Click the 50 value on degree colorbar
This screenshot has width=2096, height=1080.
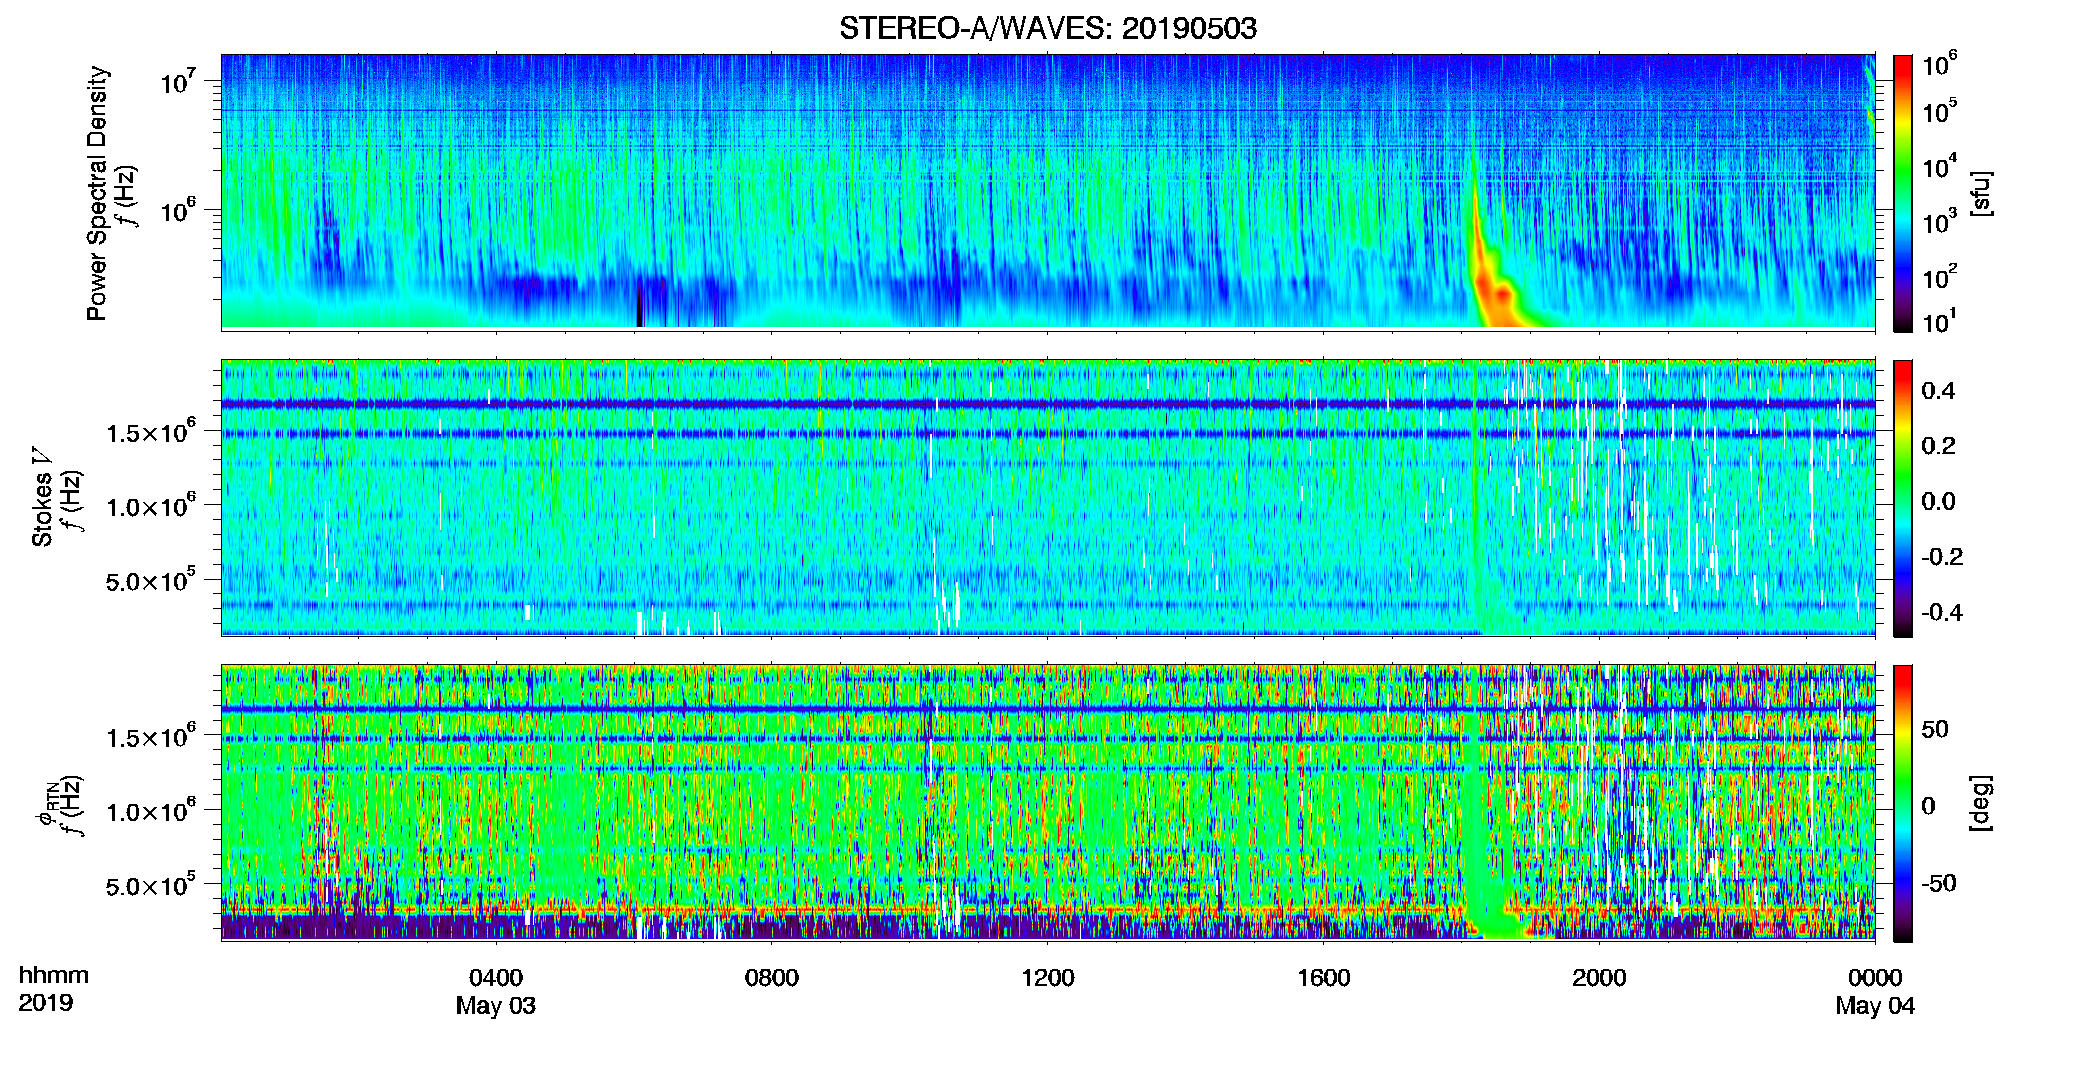click(x=1935, y=729)
